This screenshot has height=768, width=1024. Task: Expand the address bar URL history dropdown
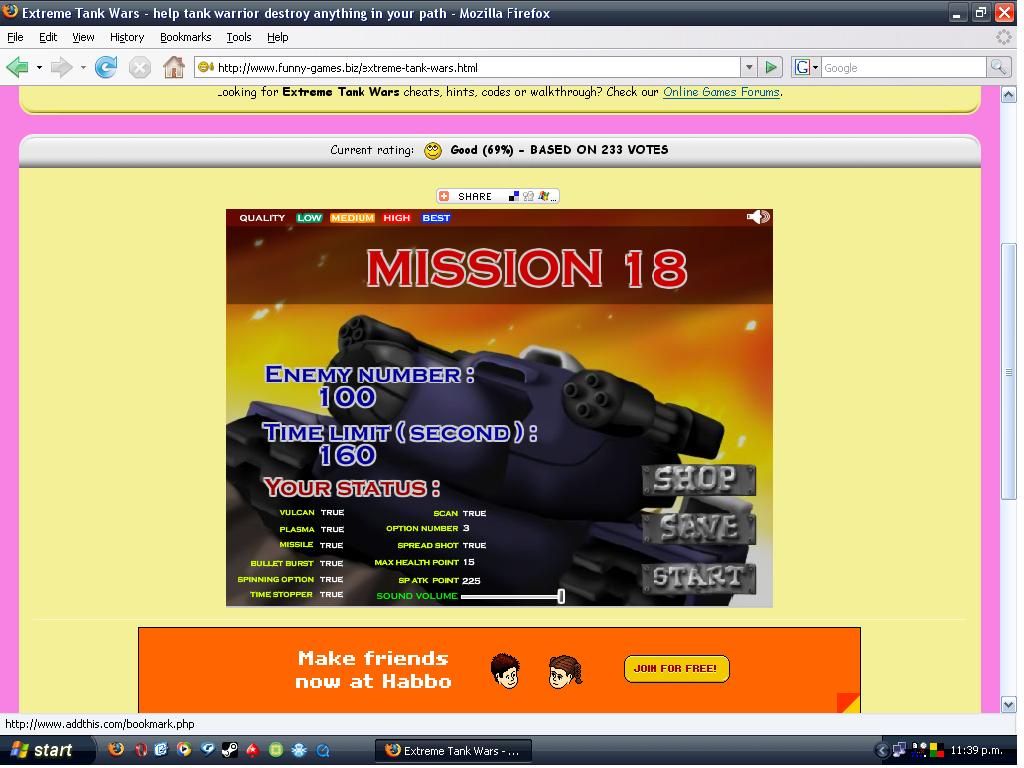(749, 67)
